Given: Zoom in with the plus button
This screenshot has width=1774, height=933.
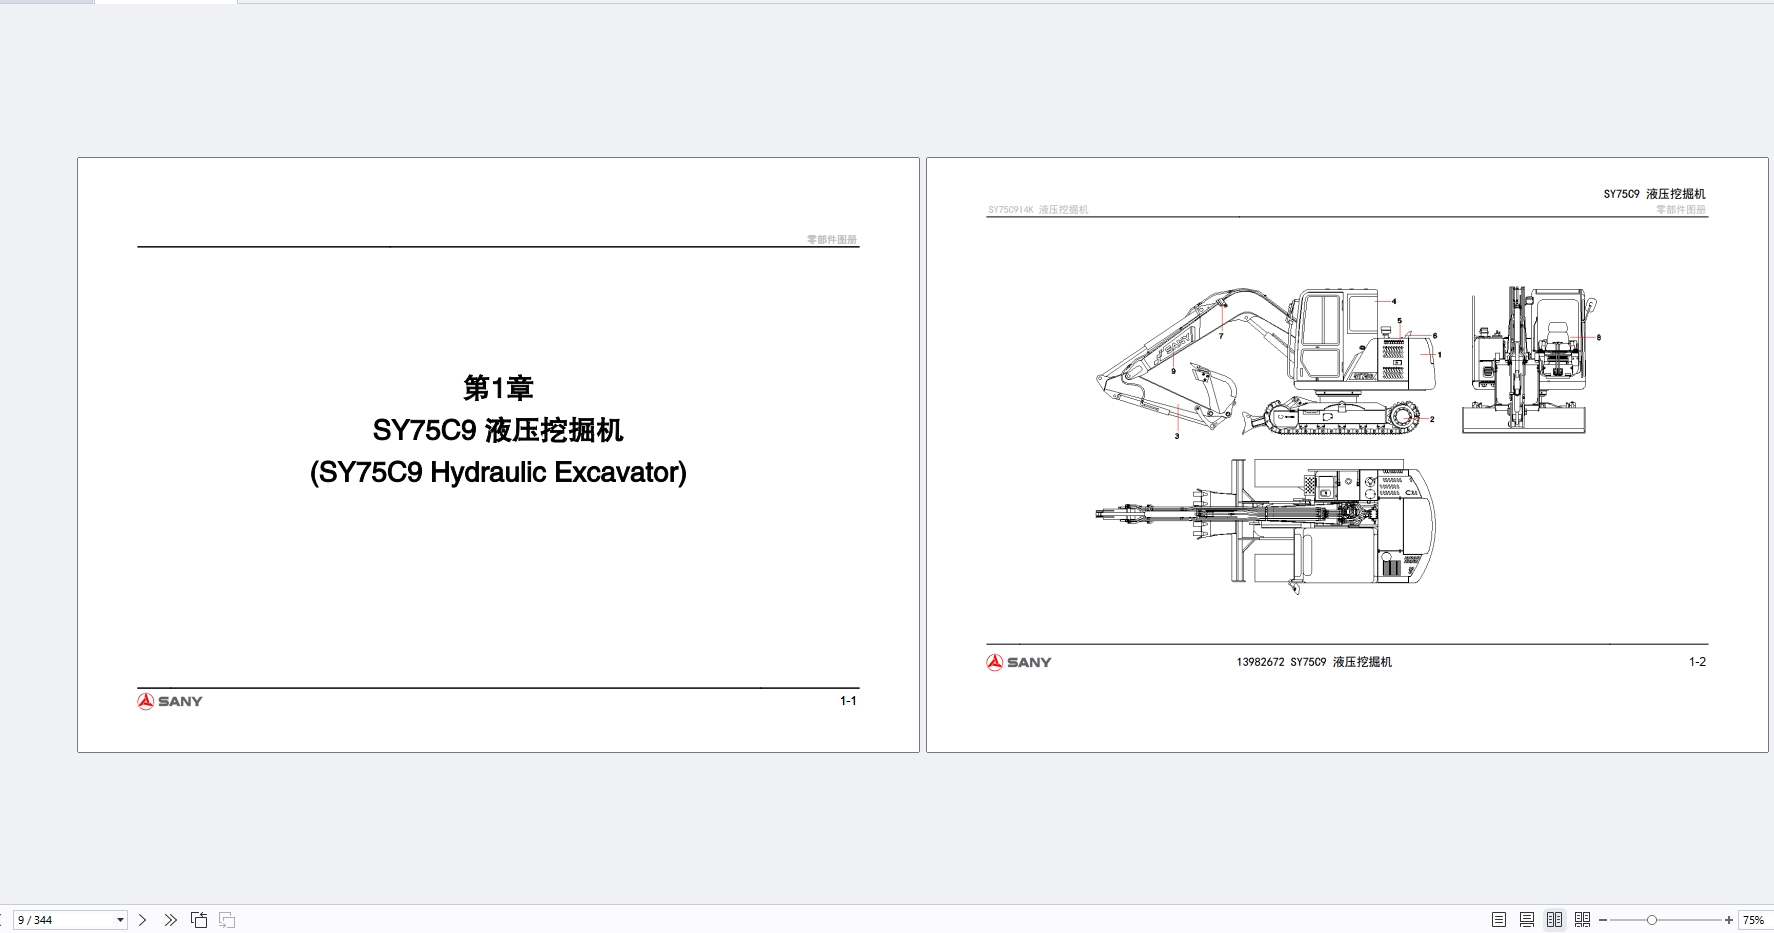Looking at the screenshot, I should pyautogui.click(x=1729, y=920).
